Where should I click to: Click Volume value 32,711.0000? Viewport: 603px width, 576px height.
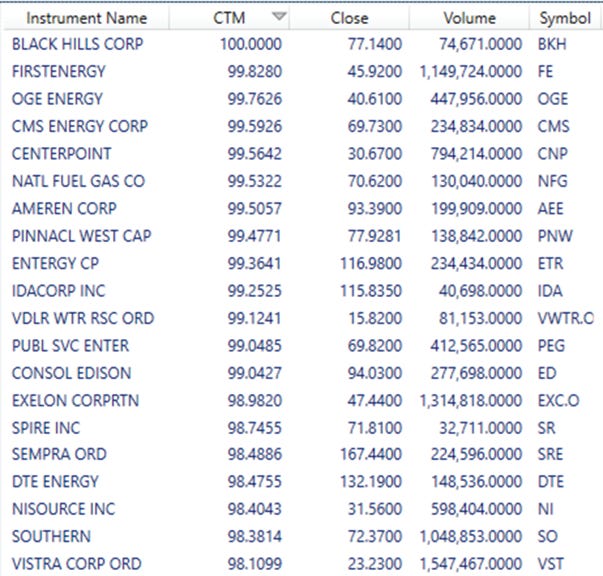pos(480,428)
